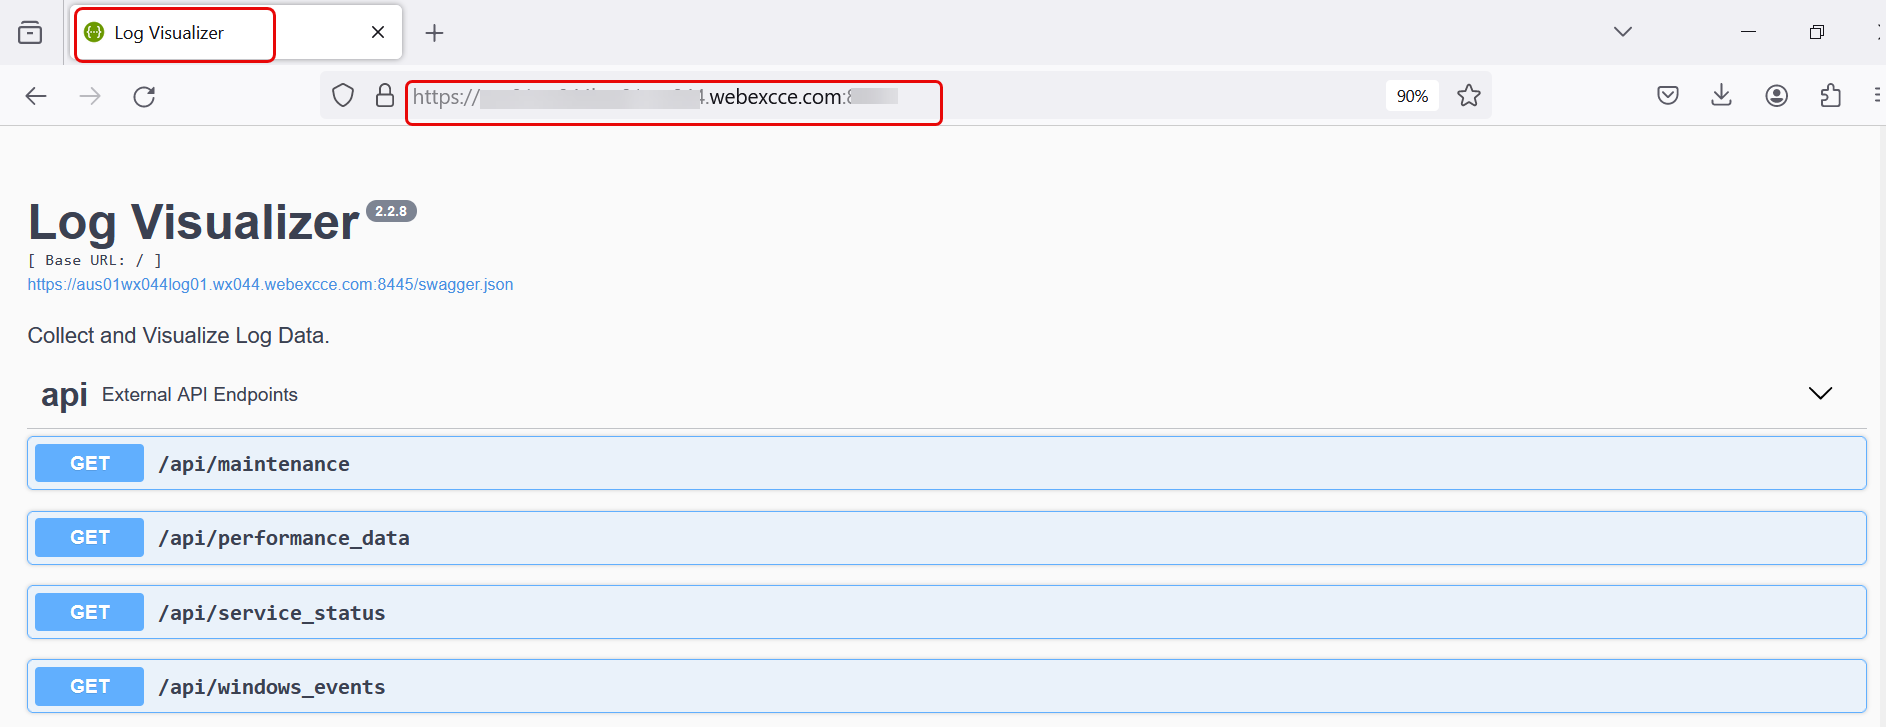Save page to Pocket
This screenshot has height=727, width=1886.
tap(1668, 96)
